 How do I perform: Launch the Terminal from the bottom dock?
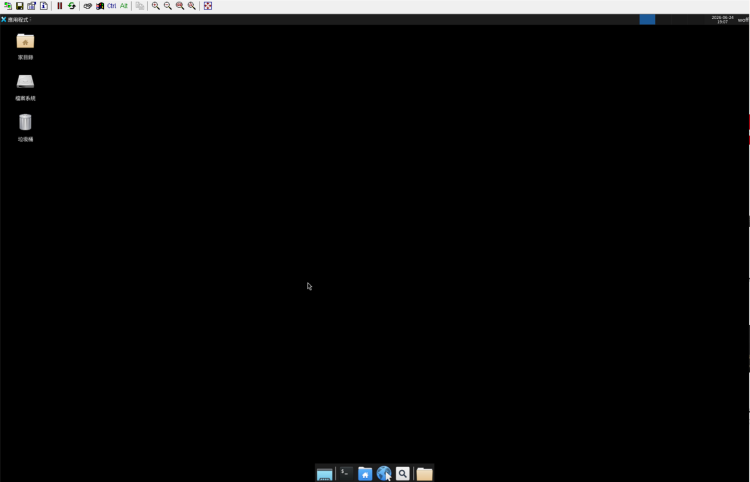346,473
